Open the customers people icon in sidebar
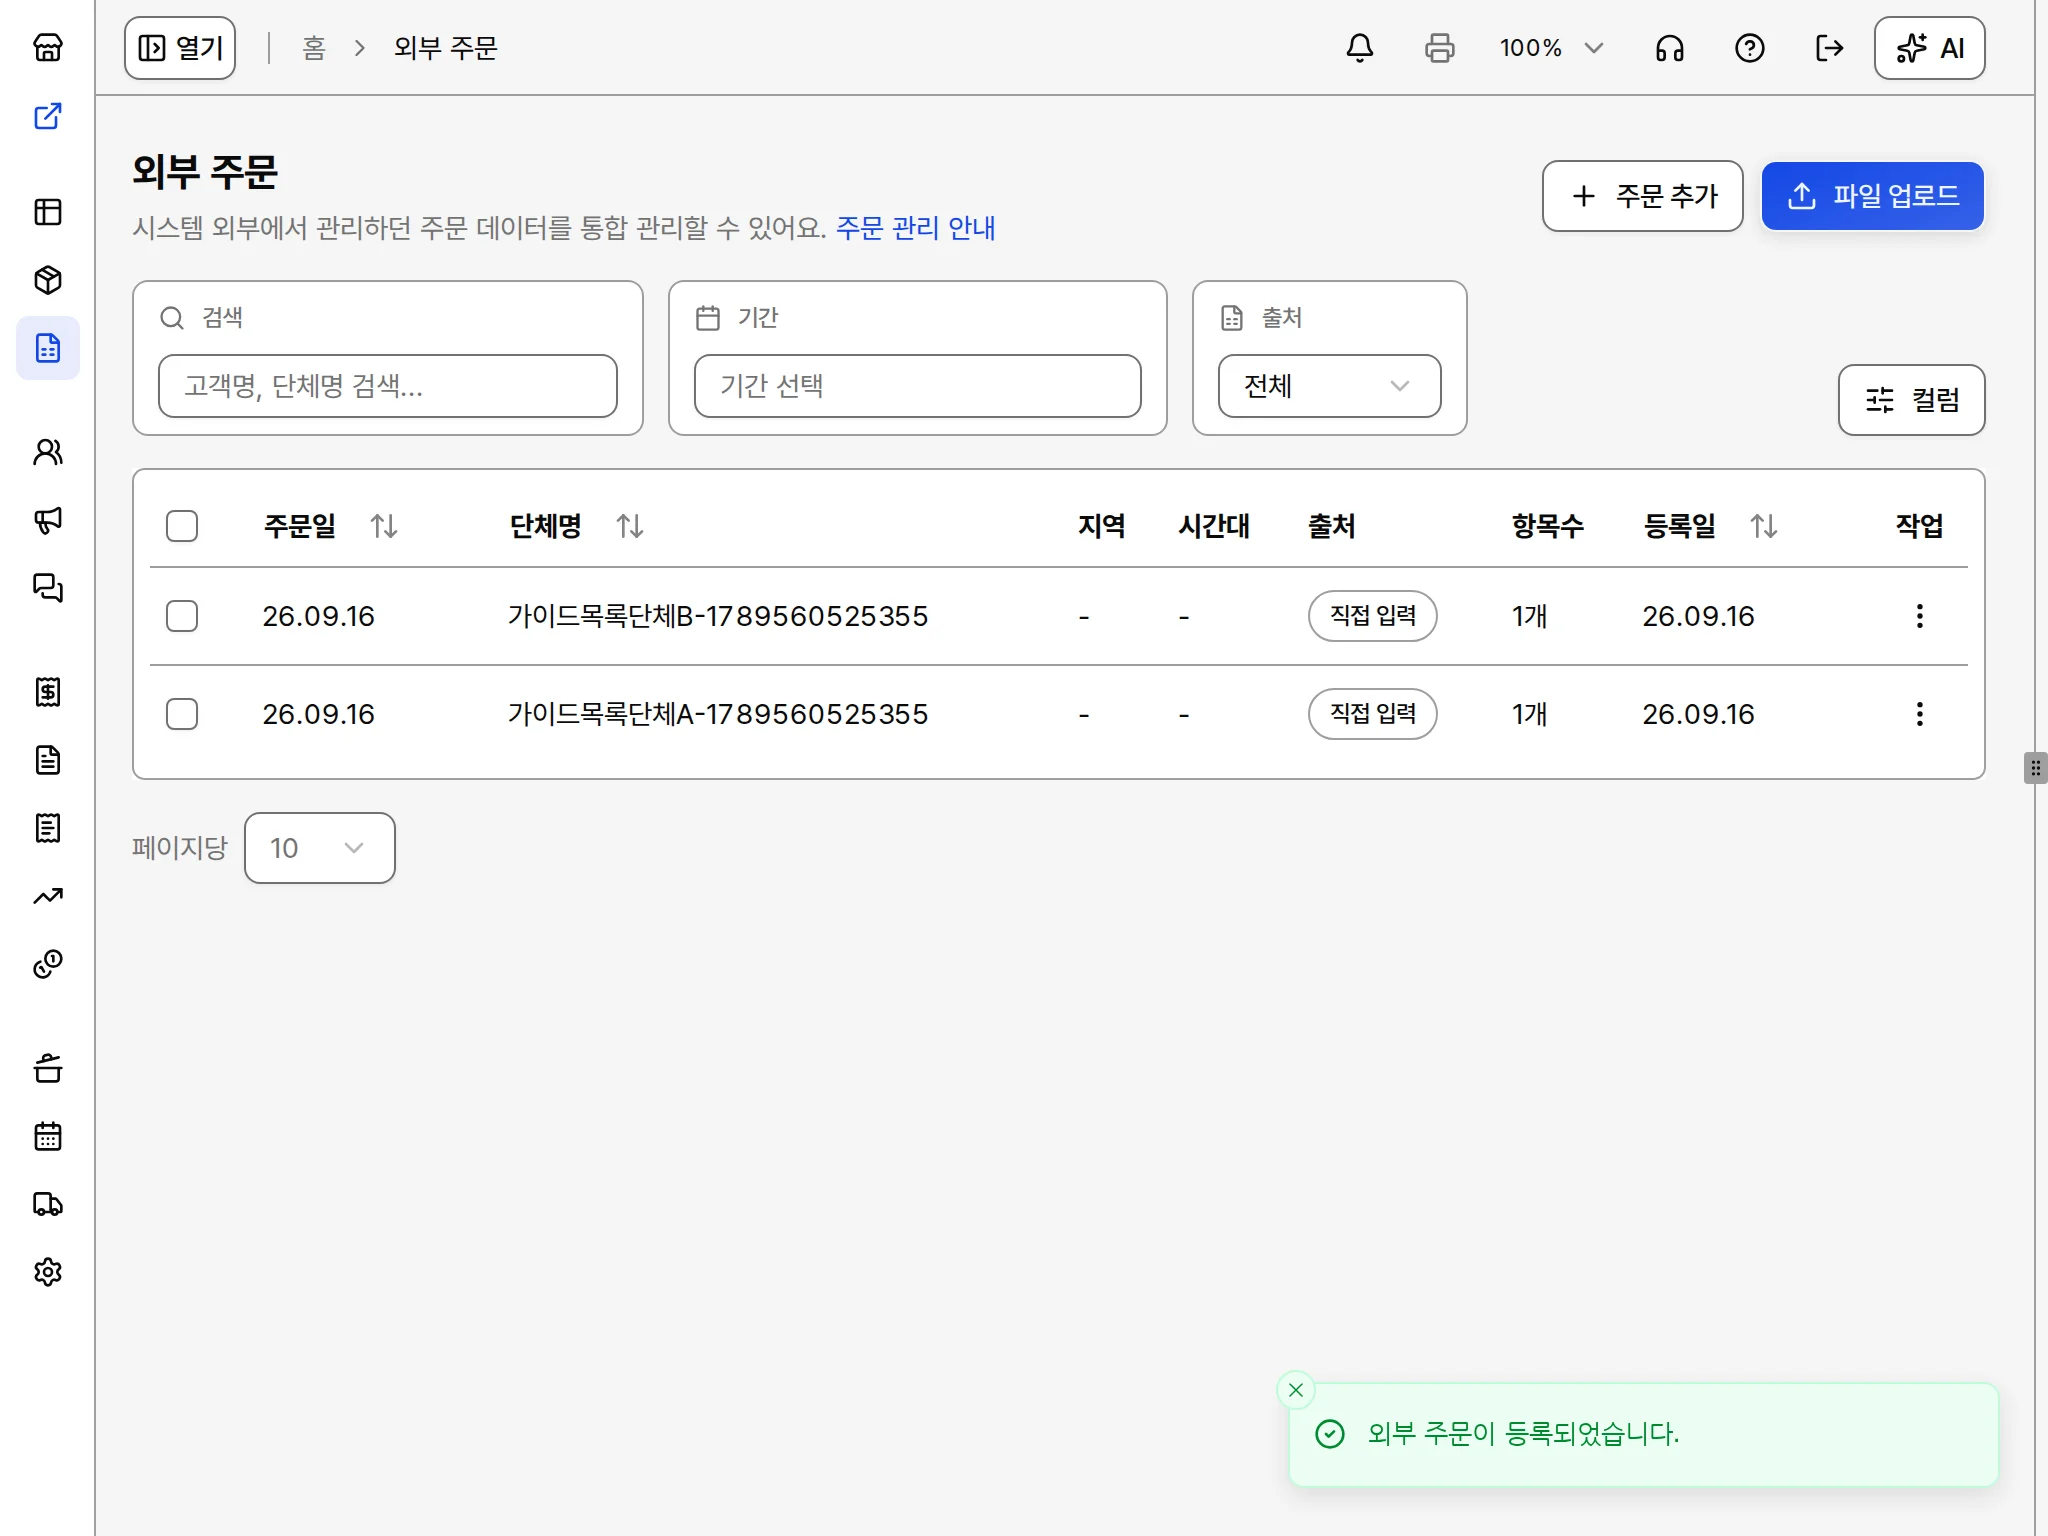This screenshot has height=1536, width=2048. [48, 452]
